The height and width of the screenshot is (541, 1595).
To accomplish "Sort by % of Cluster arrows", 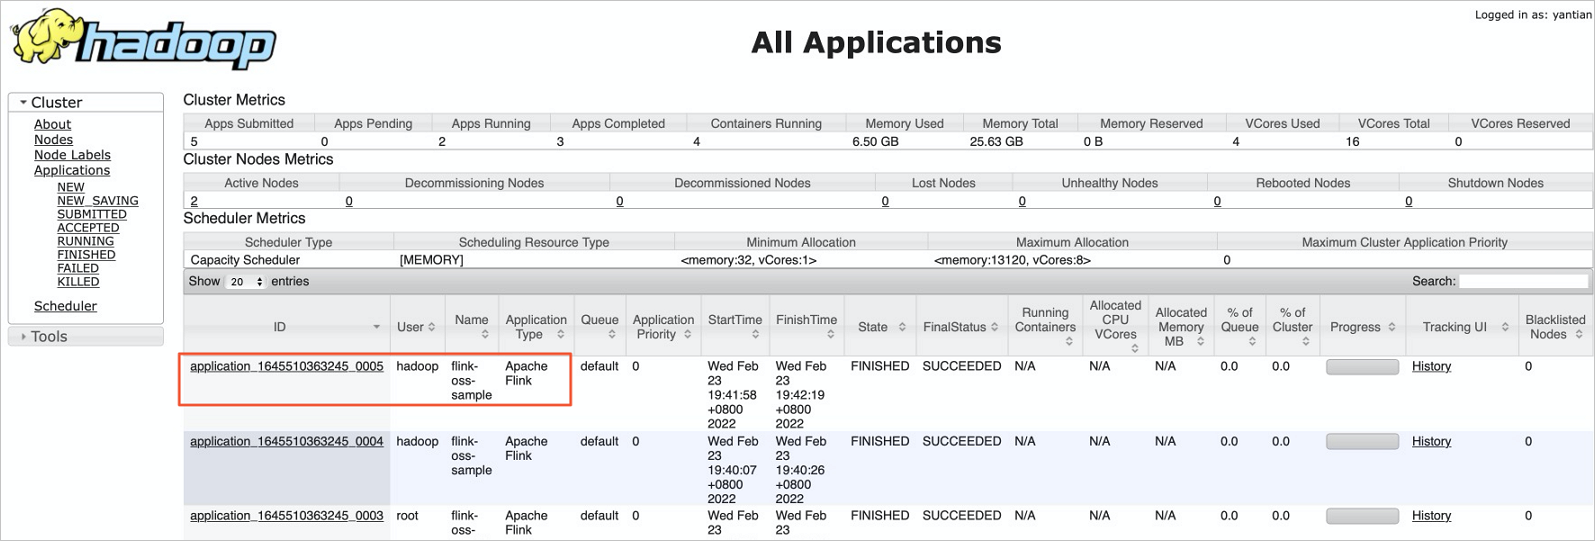I will pyautogui.click(x=1305, y=342).
